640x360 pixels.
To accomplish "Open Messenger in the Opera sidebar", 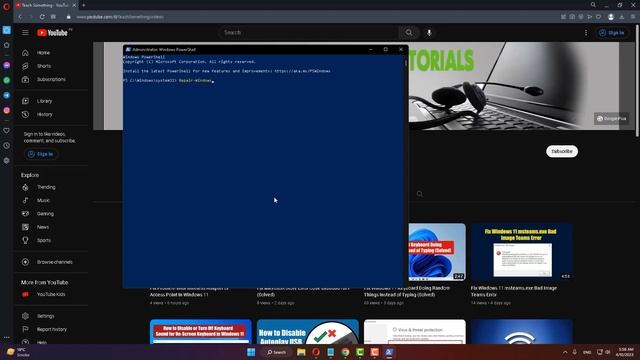I will click(7, 65).
